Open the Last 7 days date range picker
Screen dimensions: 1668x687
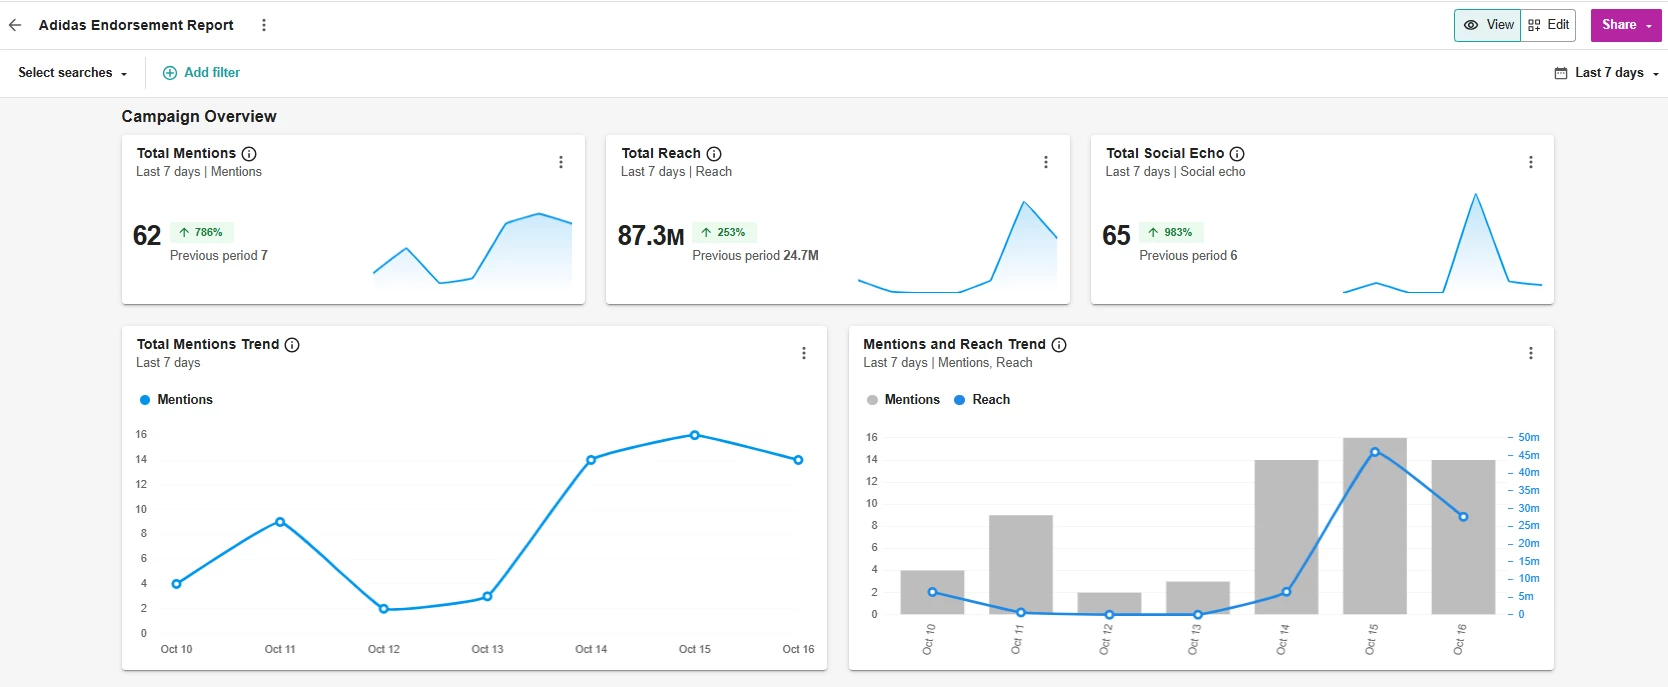pyautogui.click(x=1606, y=73)
